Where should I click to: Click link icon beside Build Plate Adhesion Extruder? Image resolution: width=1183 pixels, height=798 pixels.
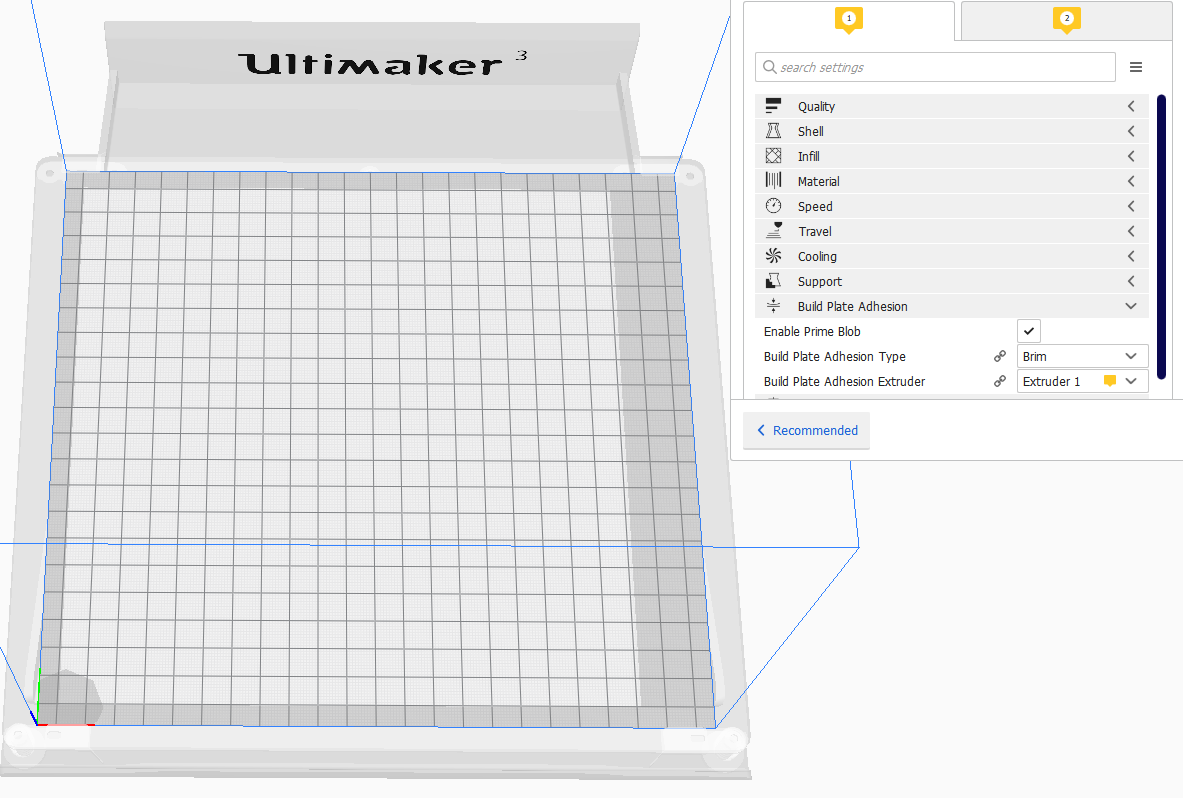coord(1000,381)
